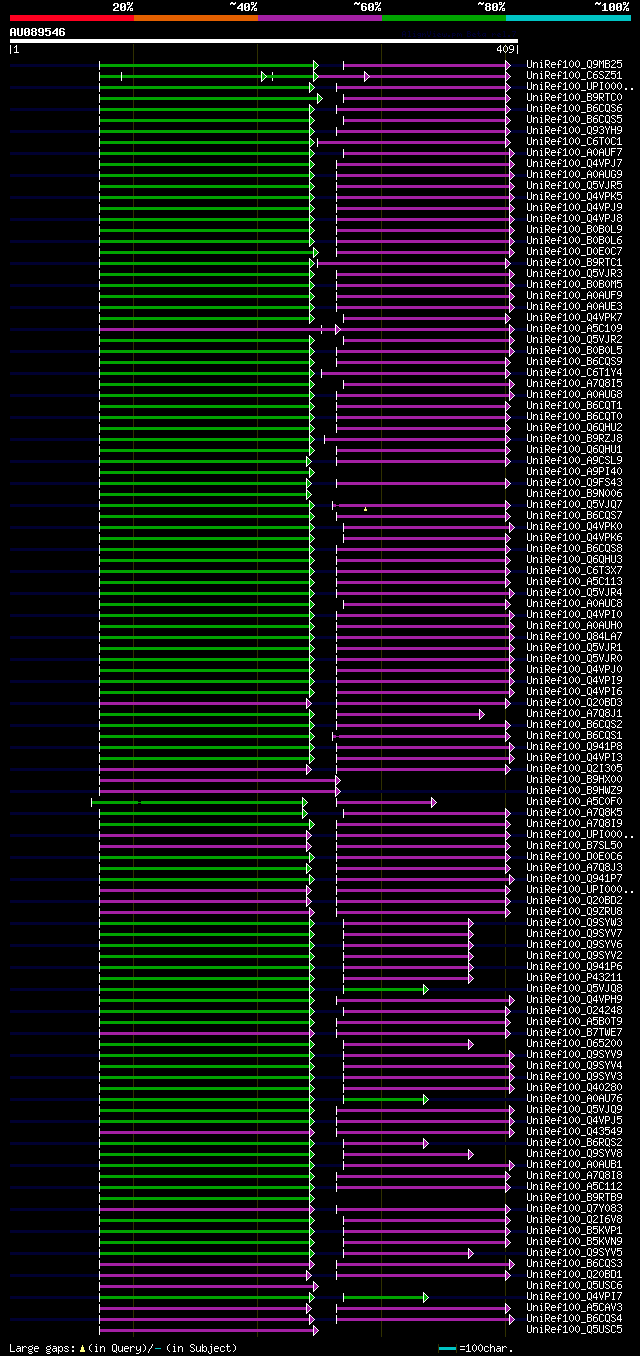Select hit UniRef100_Q941P8
Screen dimensions: 640x1356
coord(574,746)
